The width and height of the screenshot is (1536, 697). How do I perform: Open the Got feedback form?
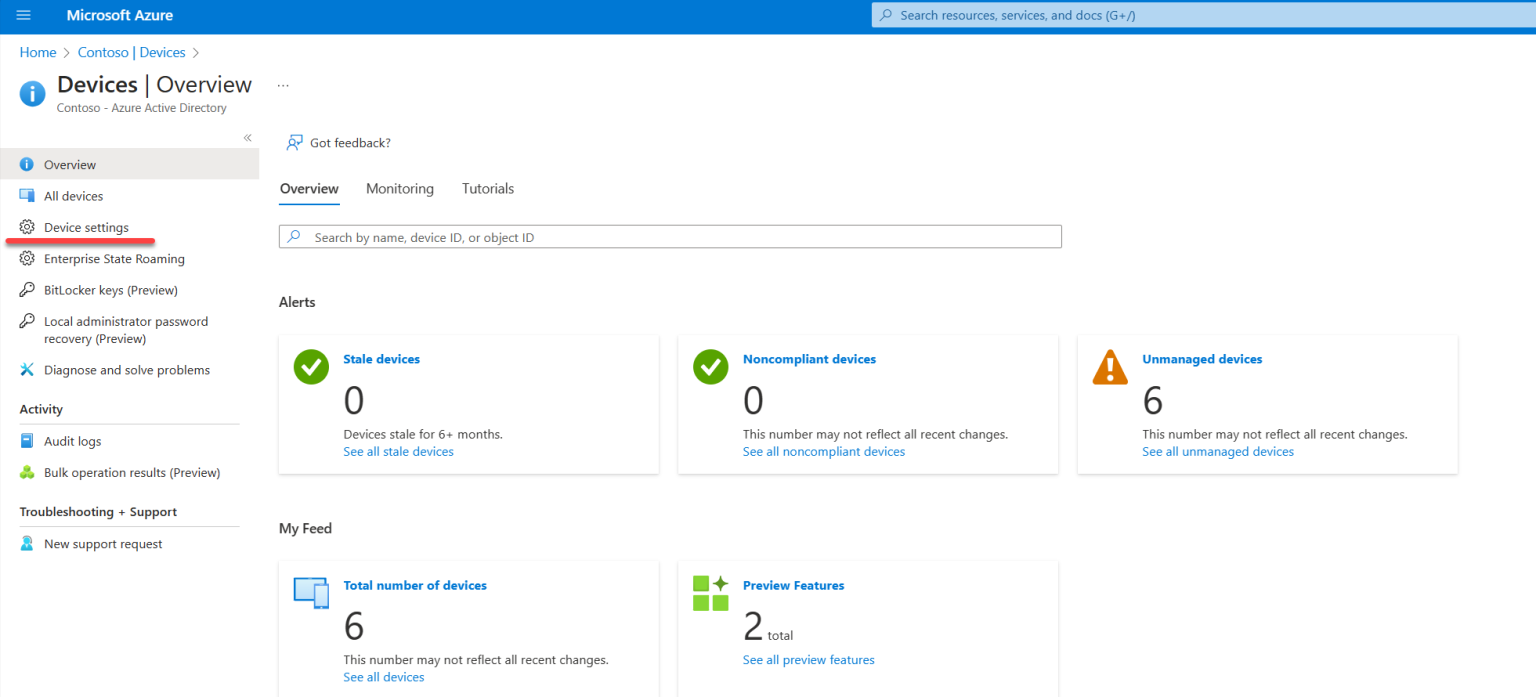pyautogui.click(x=349, y=142)
